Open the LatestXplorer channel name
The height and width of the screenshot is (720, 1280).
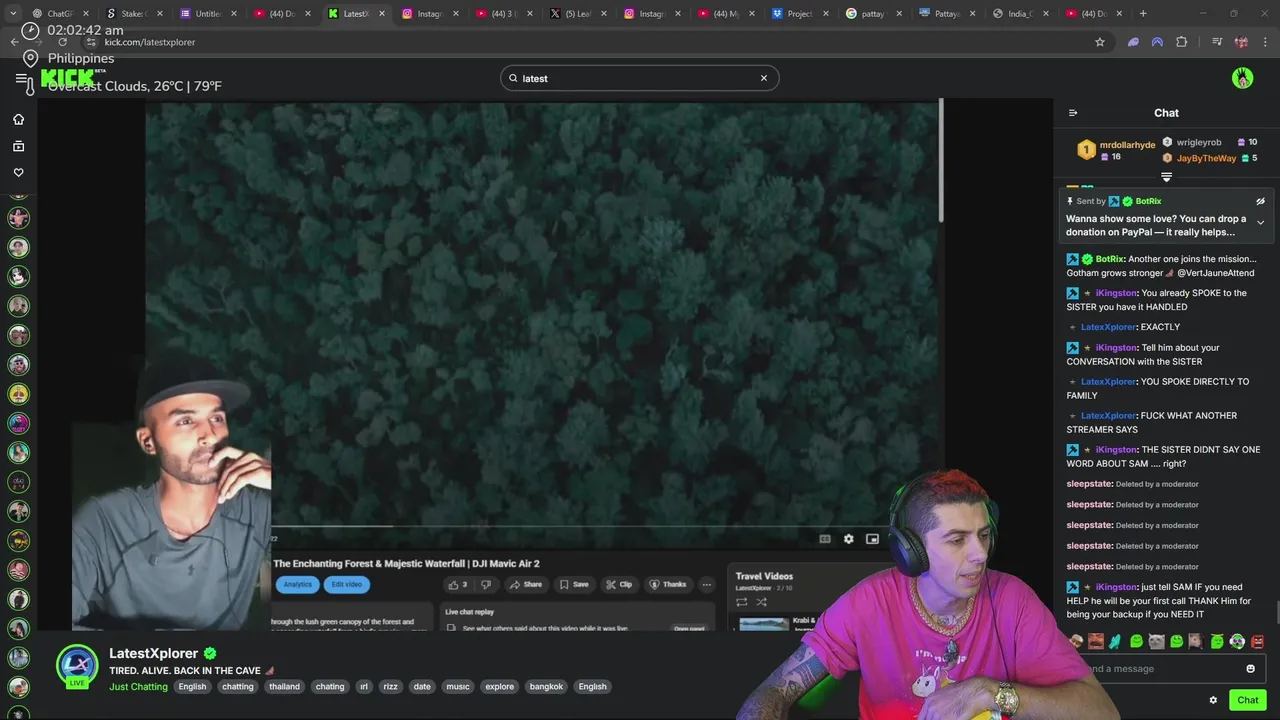153,653
